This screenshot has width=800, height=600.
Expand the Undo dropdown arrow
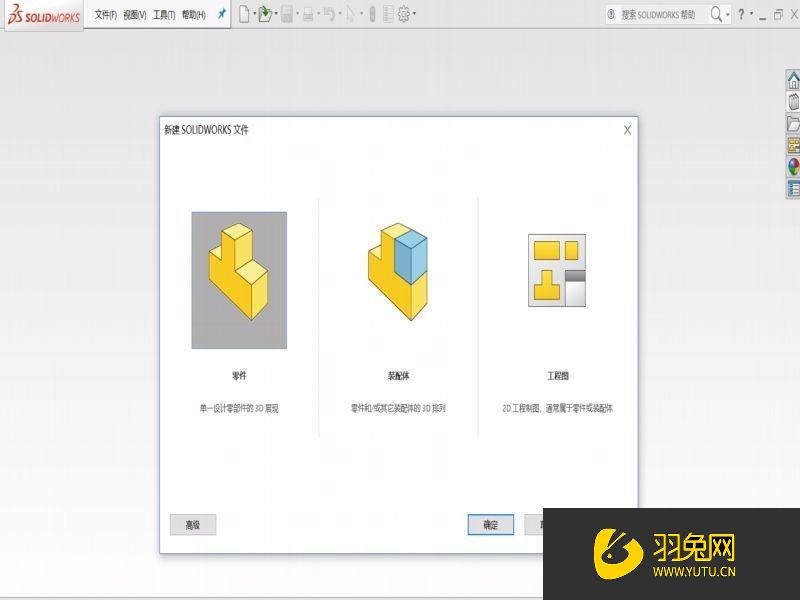coord(340,14)
